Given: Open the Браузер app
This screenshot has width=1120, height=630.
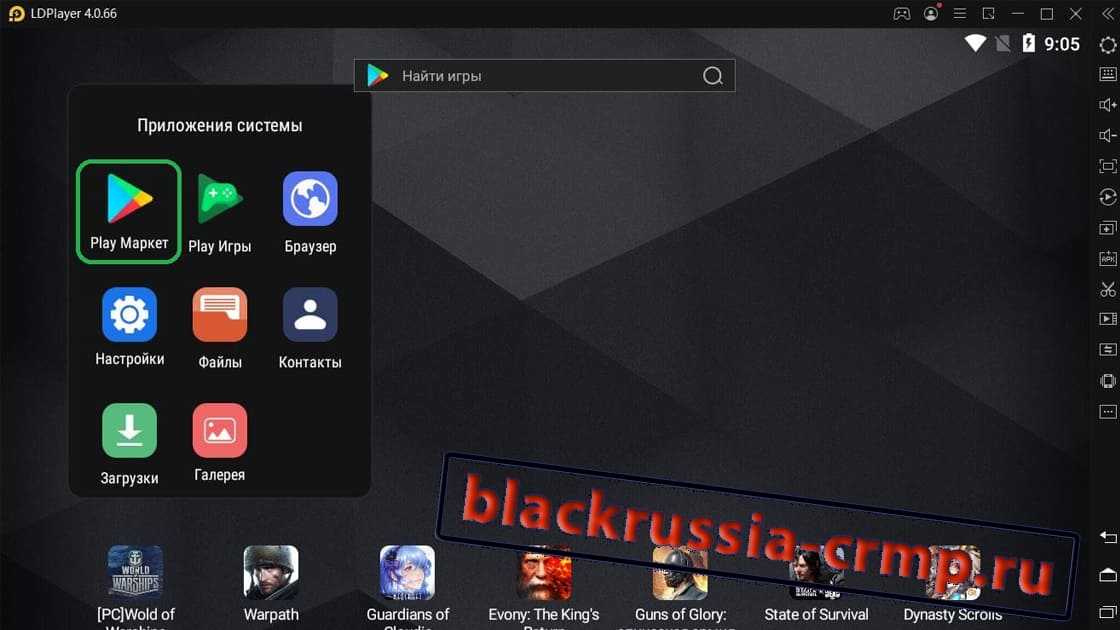Looking at the screenshot, I should point(310,210).
